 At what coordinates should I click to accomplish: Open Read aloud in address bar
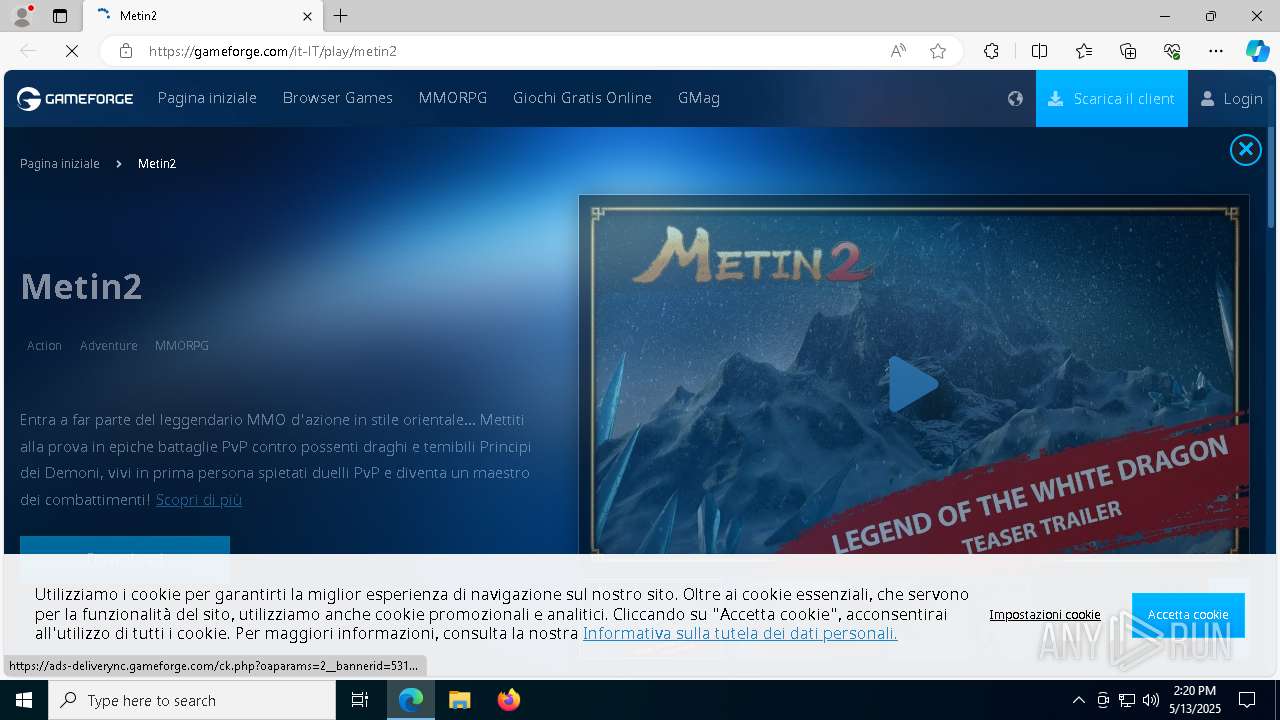898,51
